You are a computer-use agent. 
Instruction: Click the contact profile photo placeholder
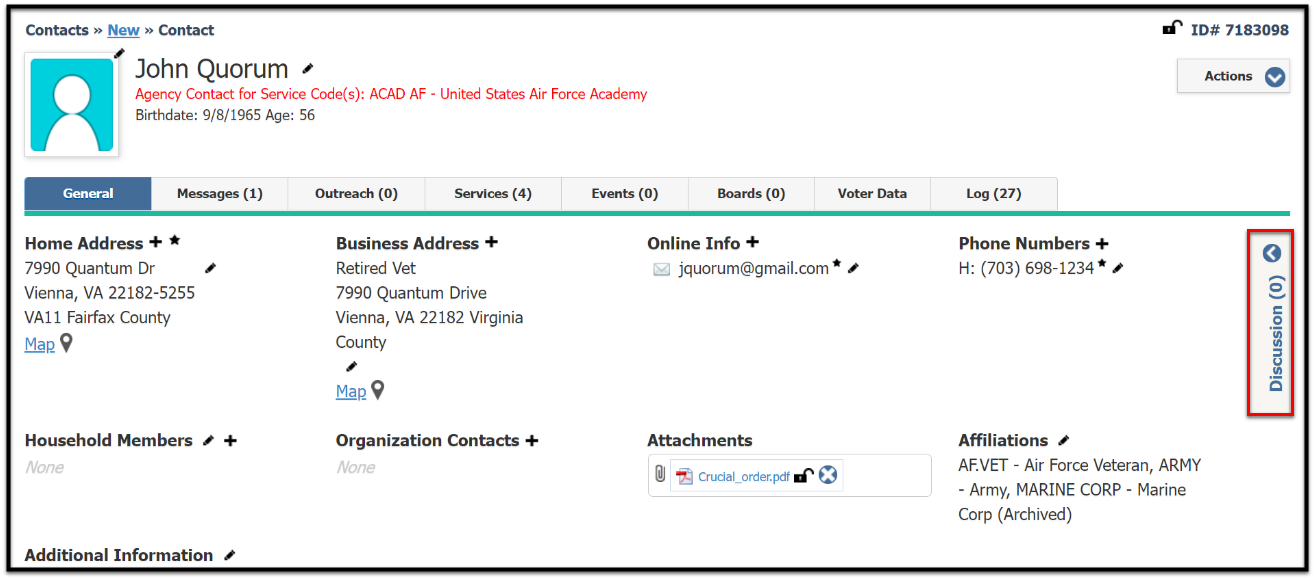[72, 105]
